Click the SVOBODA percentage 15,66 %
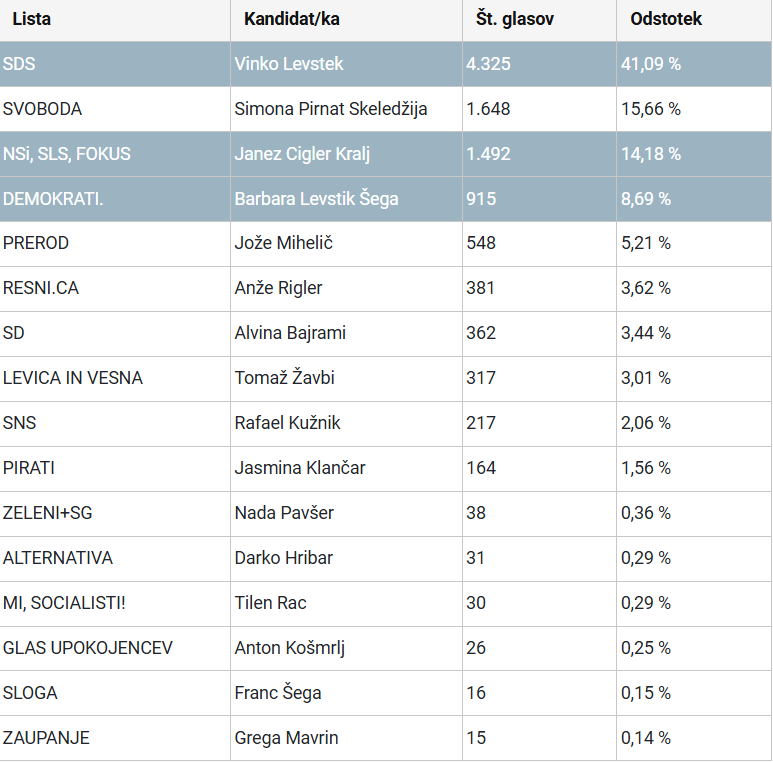Viewport: 773px width, 763px height. [x=651, y=109]
